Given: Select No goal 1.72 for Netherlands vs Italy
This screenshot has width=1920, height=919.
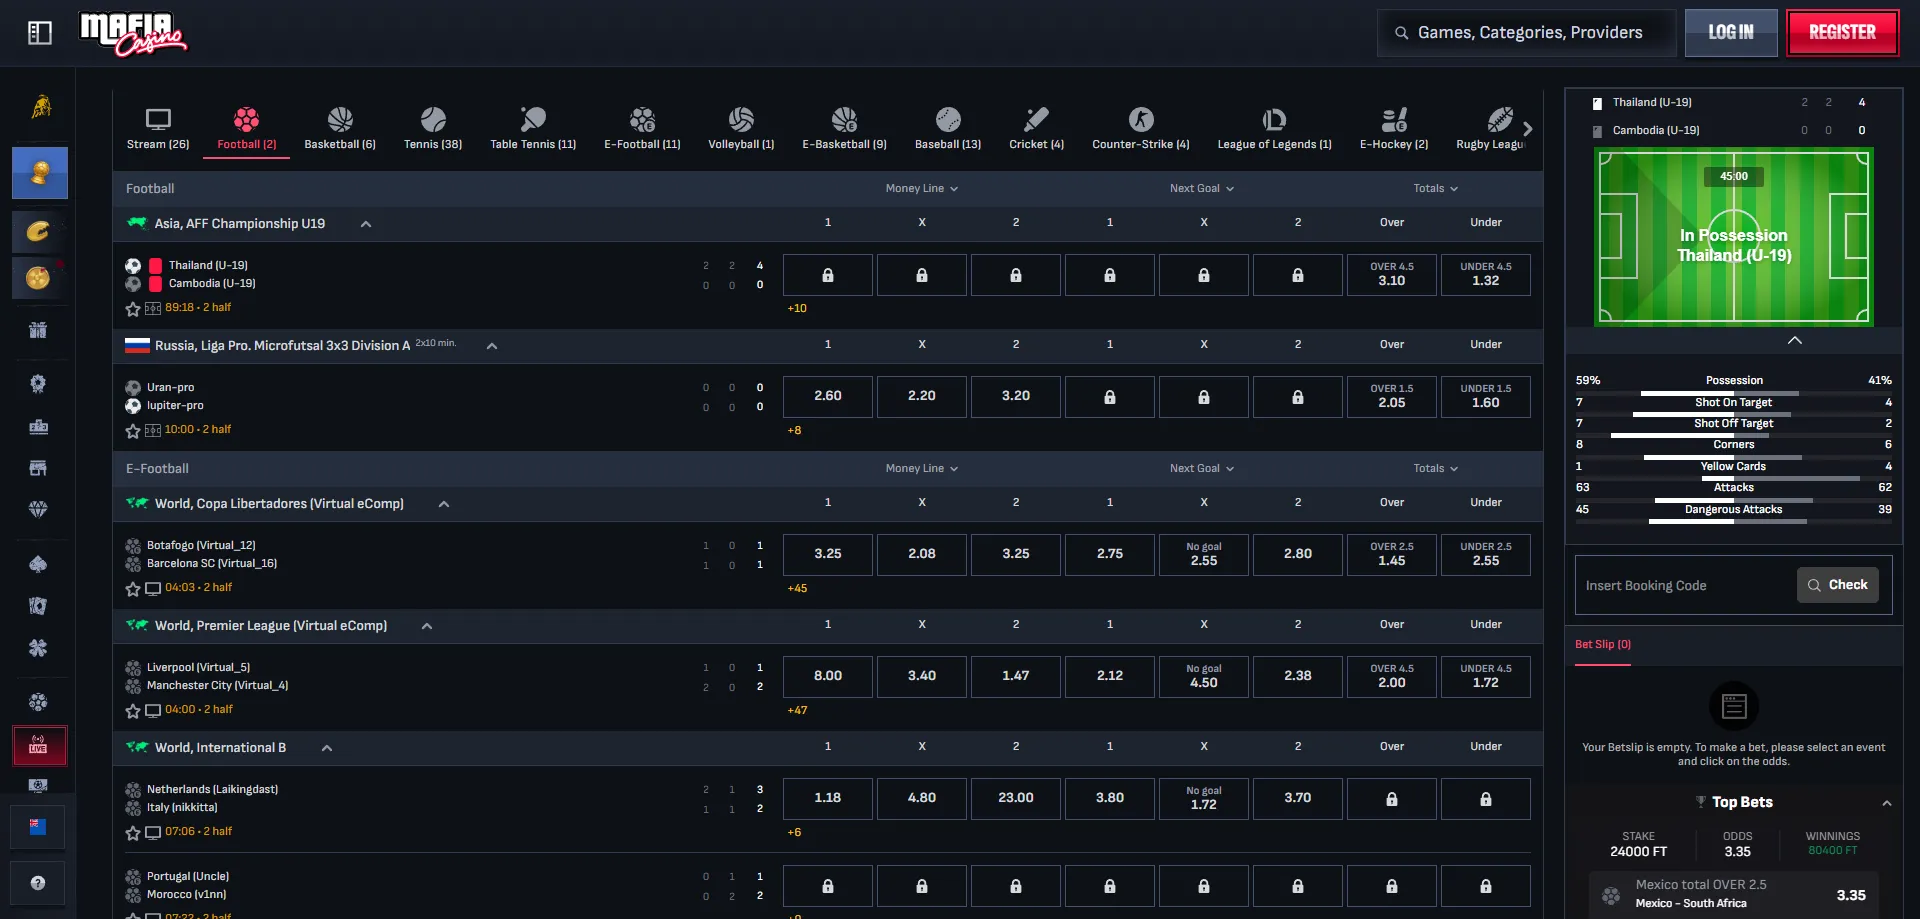Looking at the screenshot, I should tap(1204, 799).
